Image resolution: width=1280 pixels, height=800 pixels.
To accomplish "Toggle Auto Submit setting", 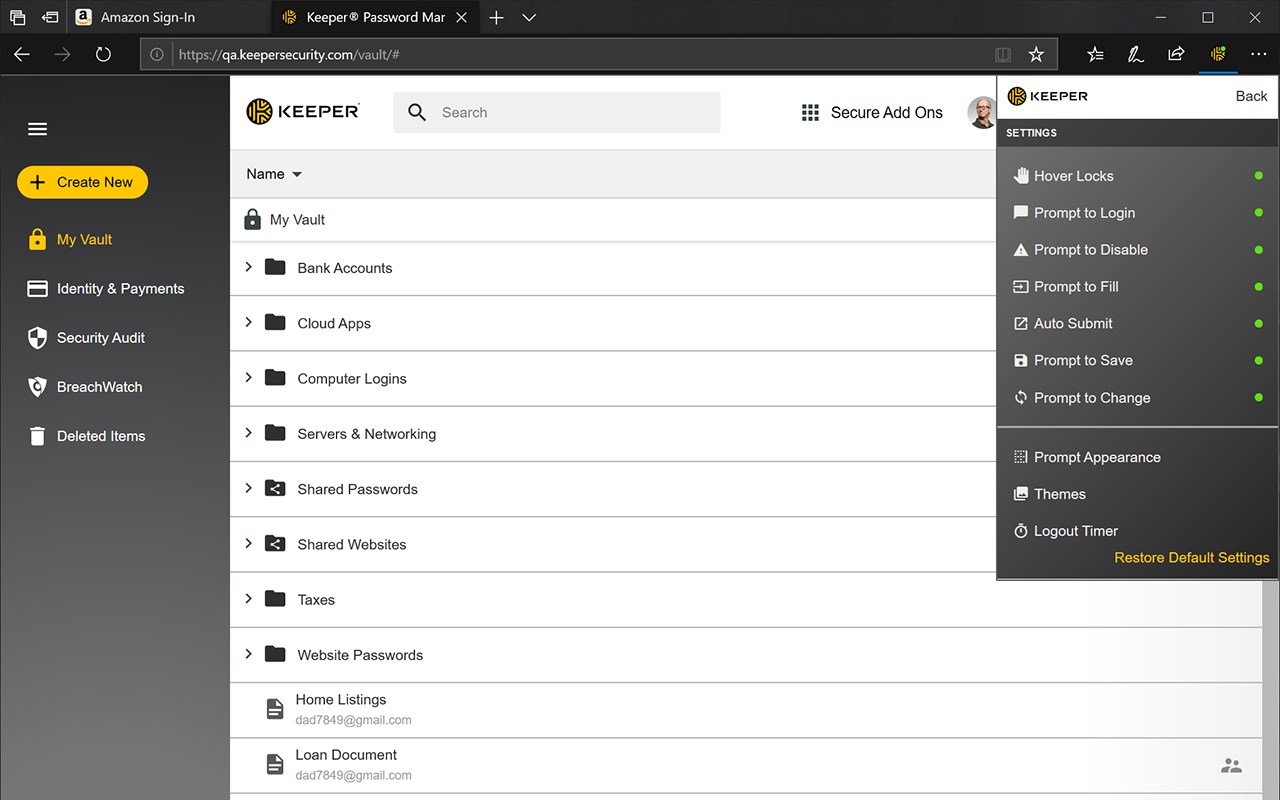I will point(1258,324).
